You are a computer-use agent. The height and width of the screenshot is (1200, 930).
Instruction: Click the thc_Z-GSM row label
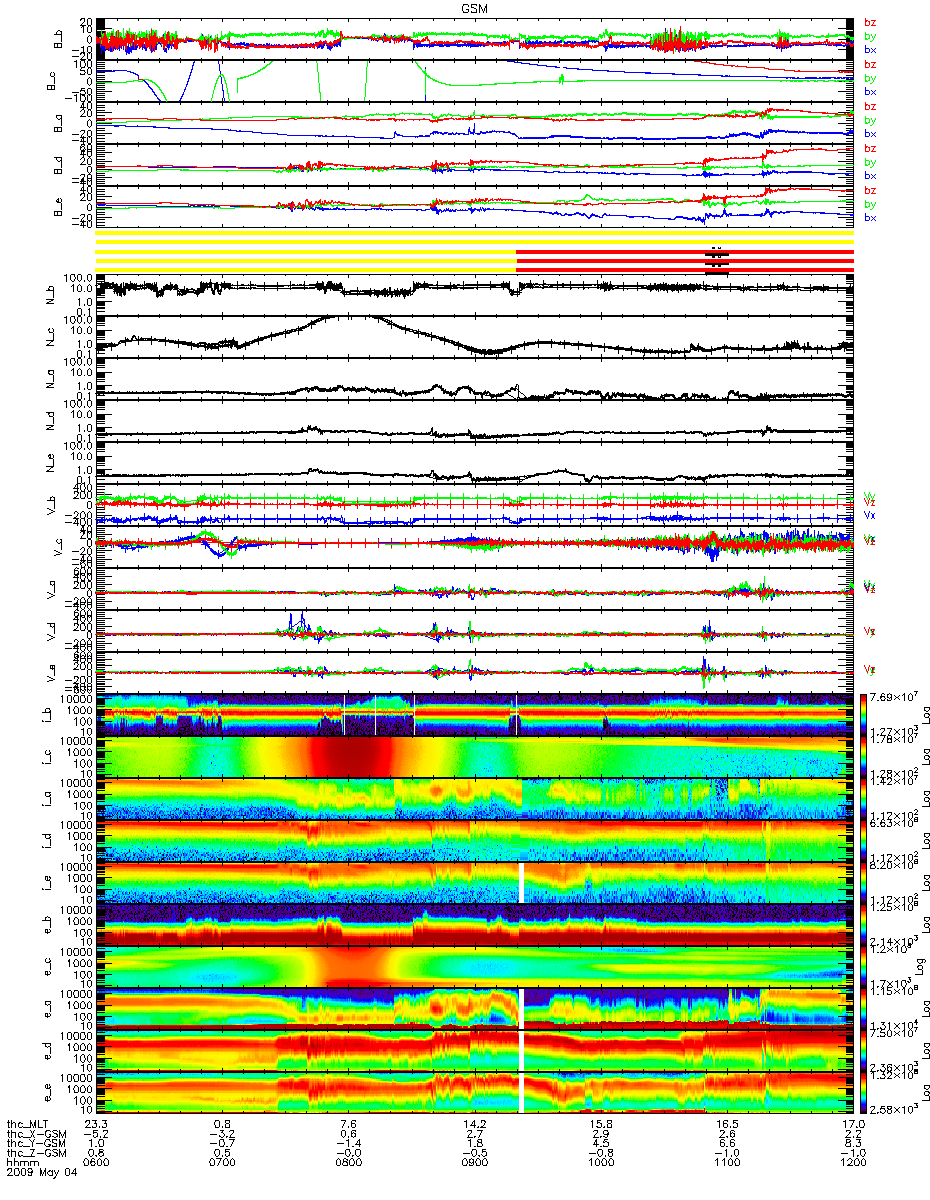(37, 1154)
